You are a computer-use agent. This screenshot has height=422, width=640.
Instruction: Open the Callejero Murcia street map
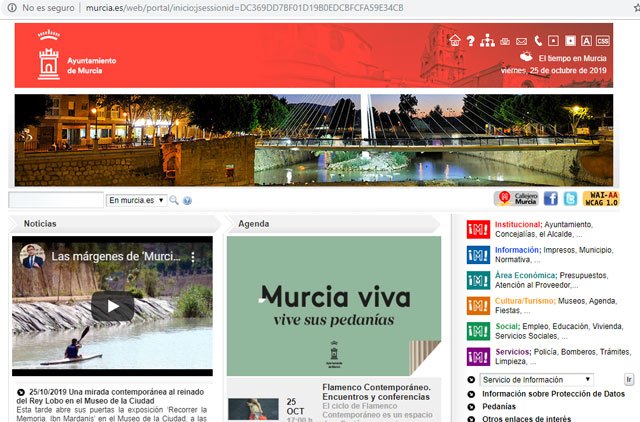[516, 199]
